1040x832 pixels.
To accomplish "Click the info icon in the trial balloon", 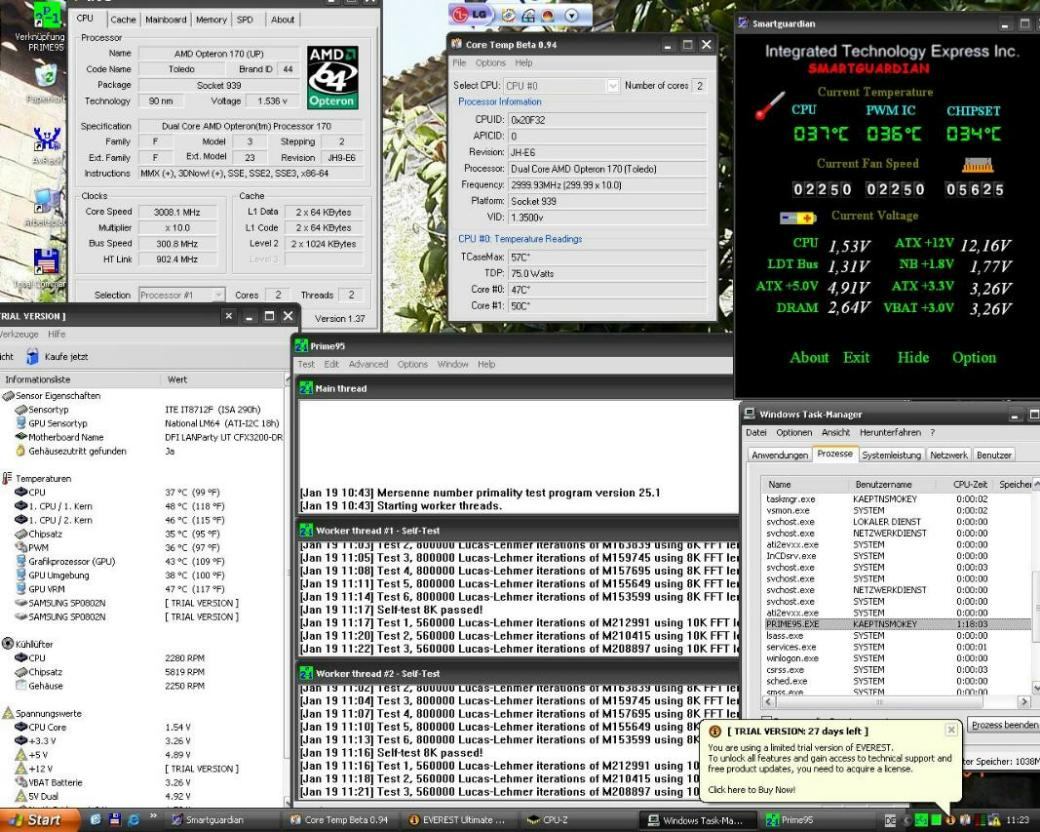I will (x=715, y=731).
